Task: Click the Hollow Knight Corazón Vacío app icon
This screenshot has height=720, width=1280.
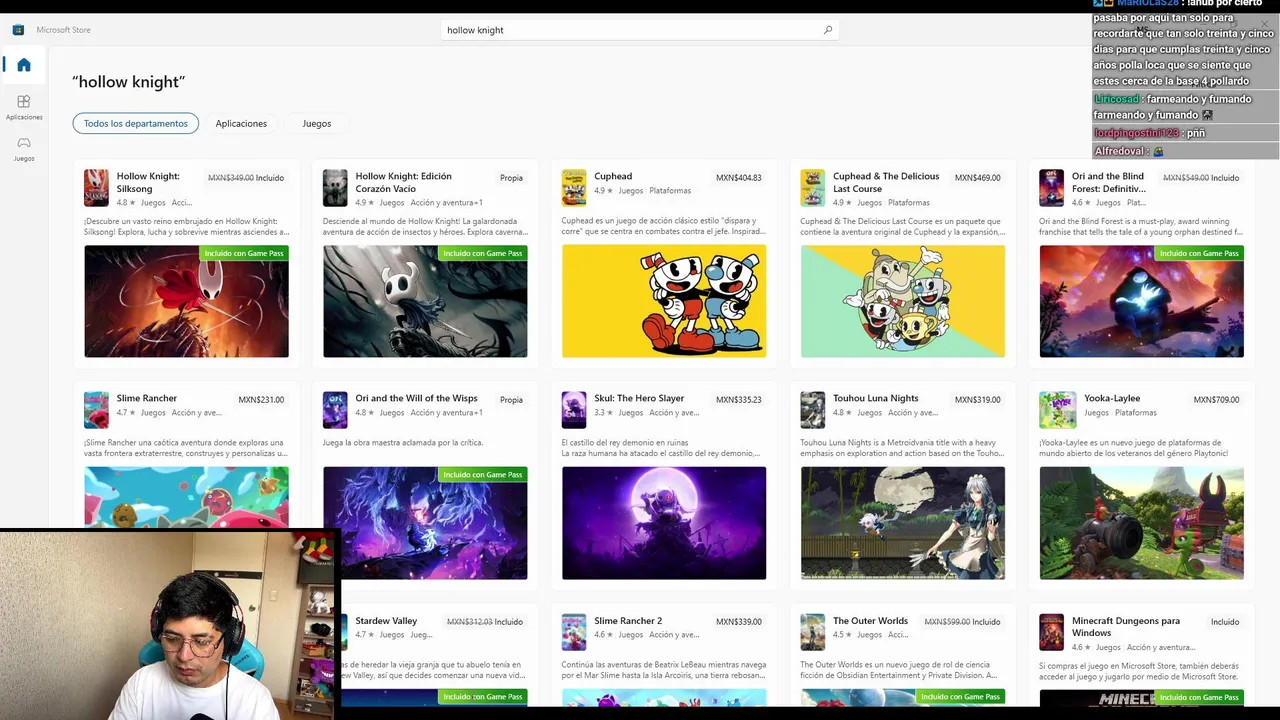Action: (x=335, y=188)
